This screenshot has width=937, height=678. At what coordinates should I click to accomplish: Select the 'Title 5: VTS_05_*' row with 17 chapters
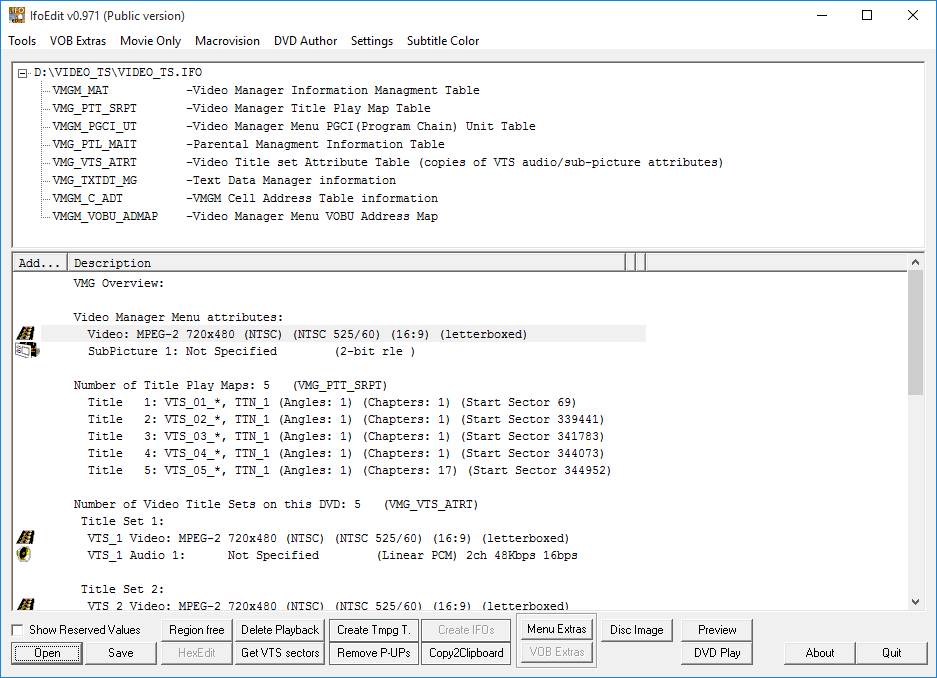click(x=350, y=470)
